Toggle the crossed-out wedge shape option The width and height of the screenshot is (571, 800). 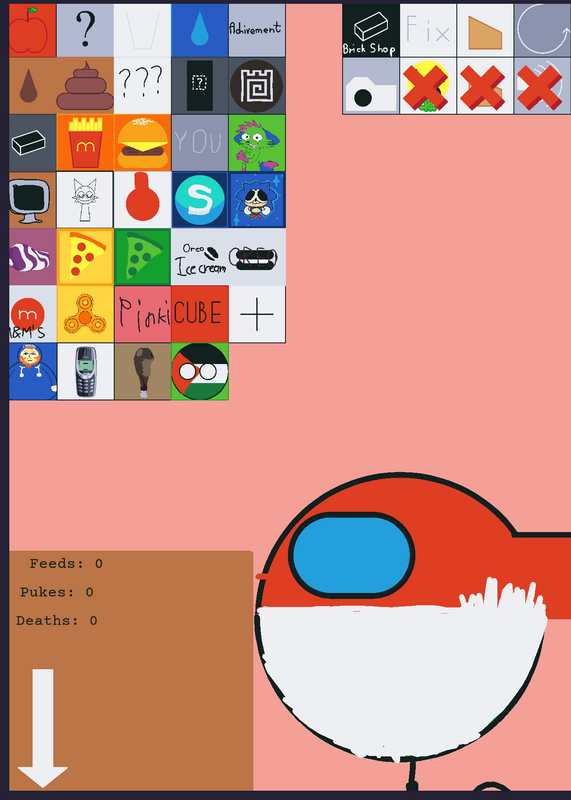click(485, 85)
